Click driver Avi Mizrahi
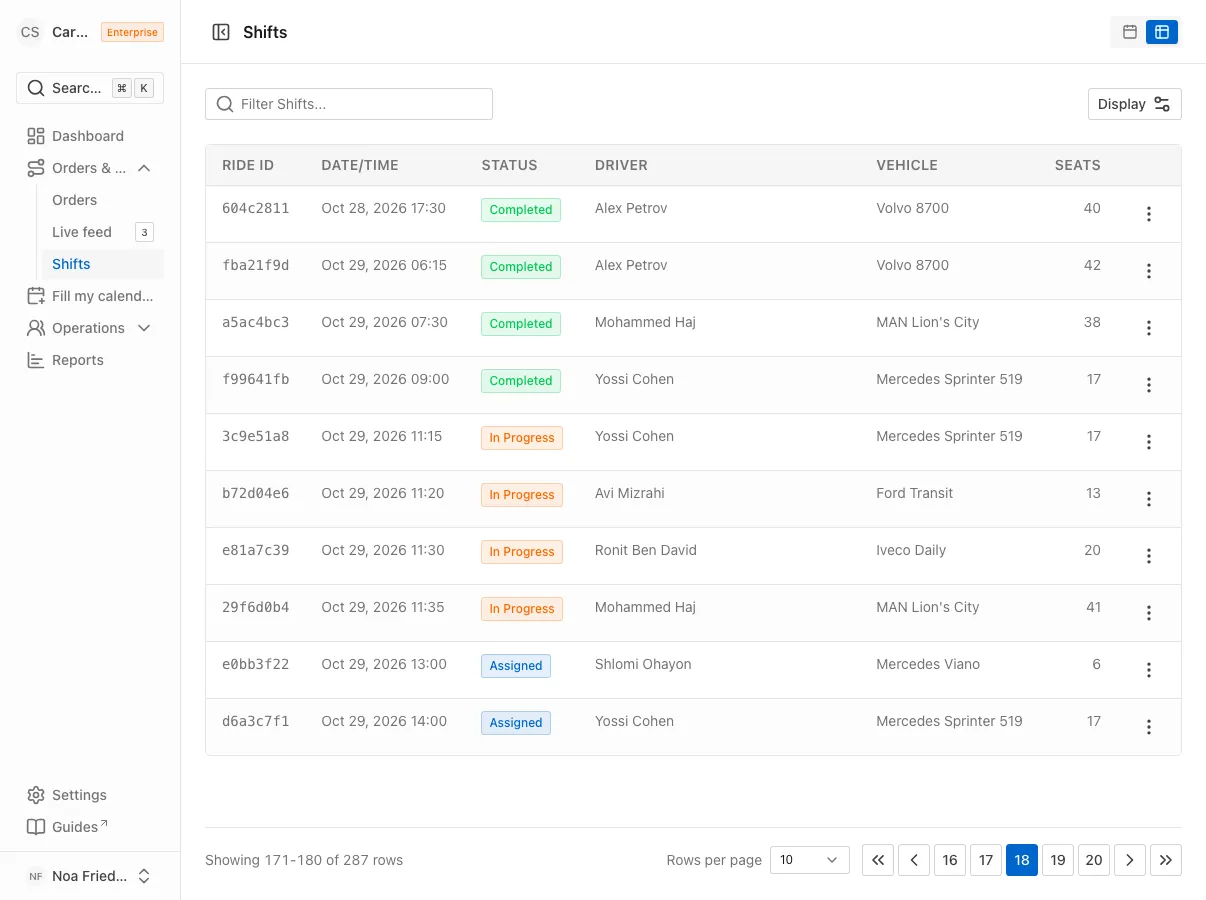This screenshot has height=900, width=1206. (630, 493)
